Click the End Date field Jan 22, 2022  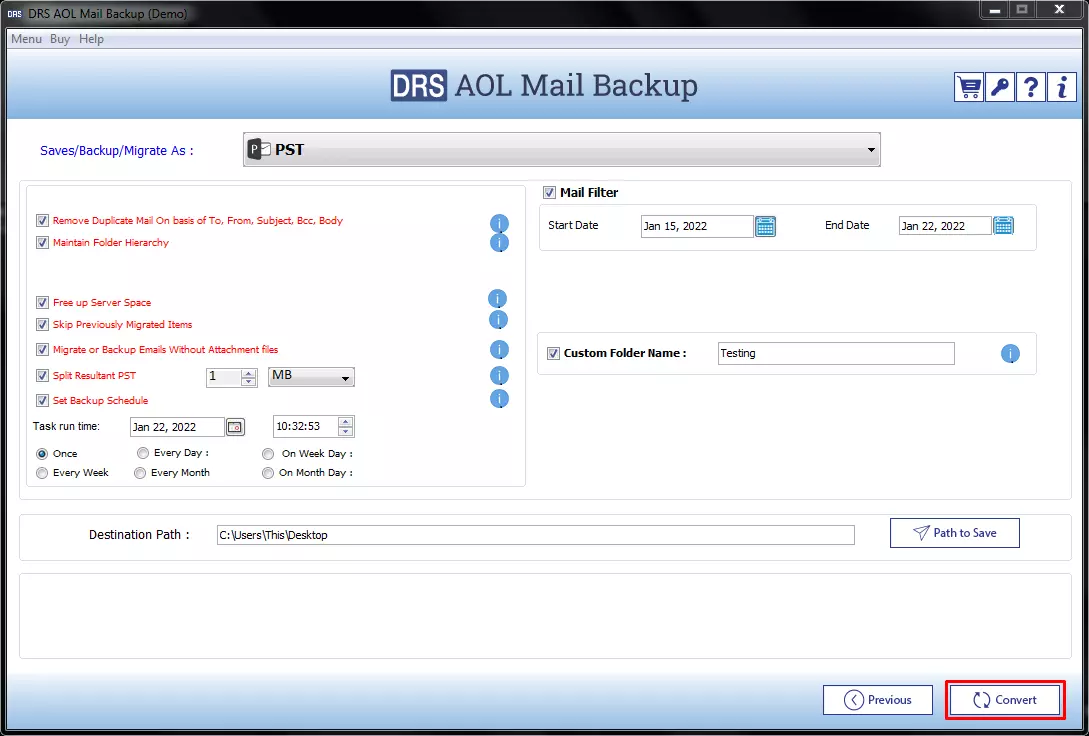945,226
